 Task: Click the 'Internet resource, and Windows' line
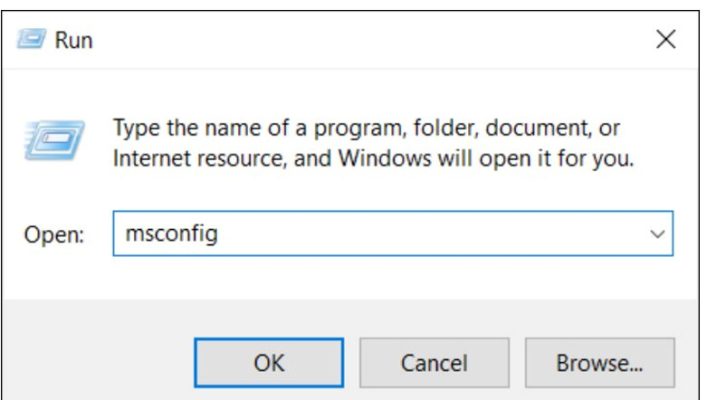tap(373, 159)
